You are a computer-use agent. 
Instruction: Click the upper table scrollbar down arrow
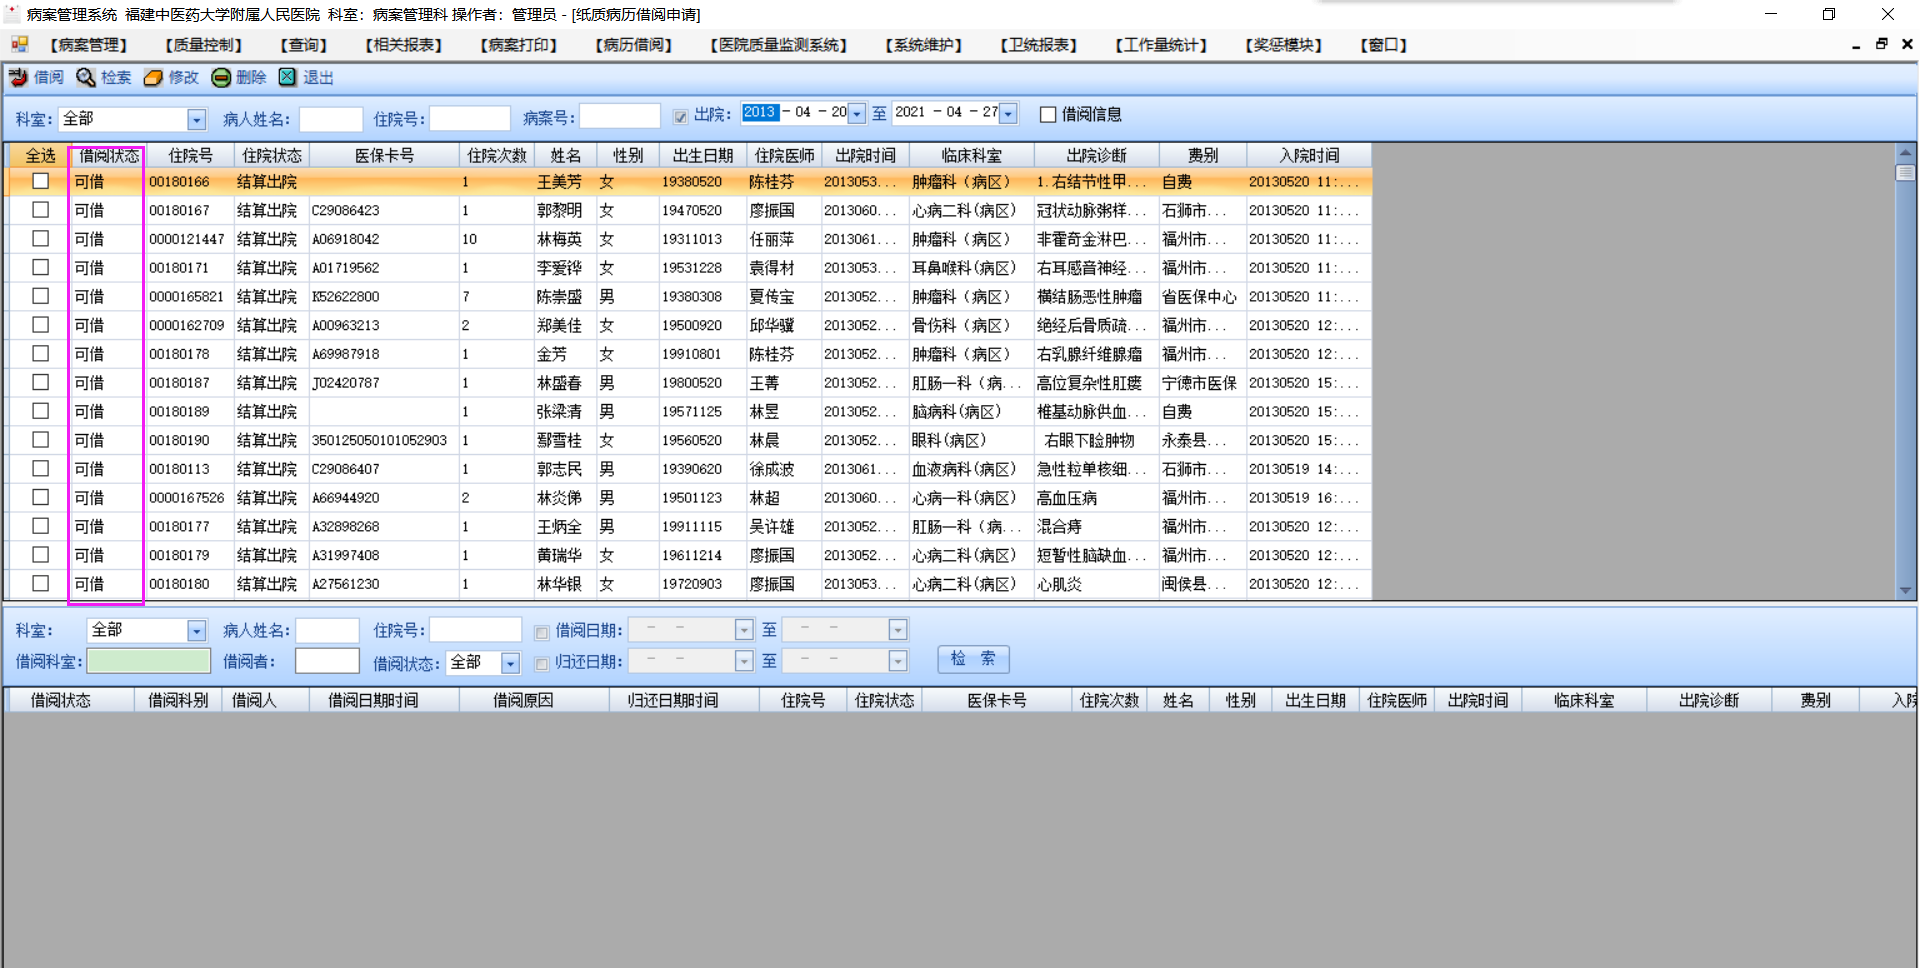(1906, 590)
